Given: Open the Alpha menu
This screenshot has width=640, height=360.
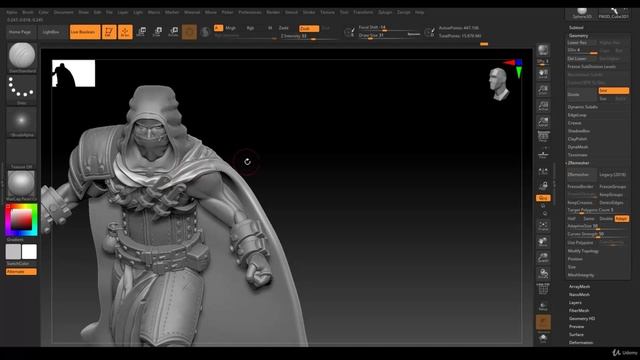Looking at the screenshot, I should pyautogui.click(x=12, y=12).
